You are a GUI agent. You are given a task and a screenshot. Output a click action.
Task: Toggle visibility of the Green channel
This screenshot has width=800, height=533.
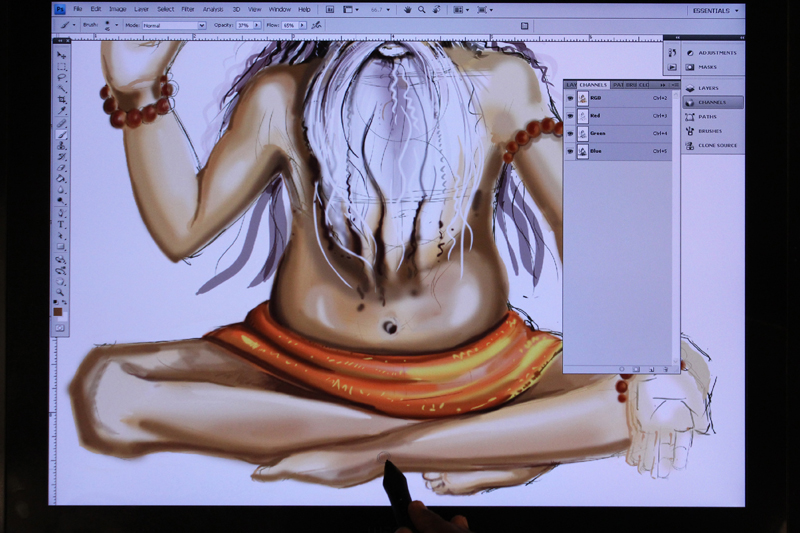click(570, 133)
